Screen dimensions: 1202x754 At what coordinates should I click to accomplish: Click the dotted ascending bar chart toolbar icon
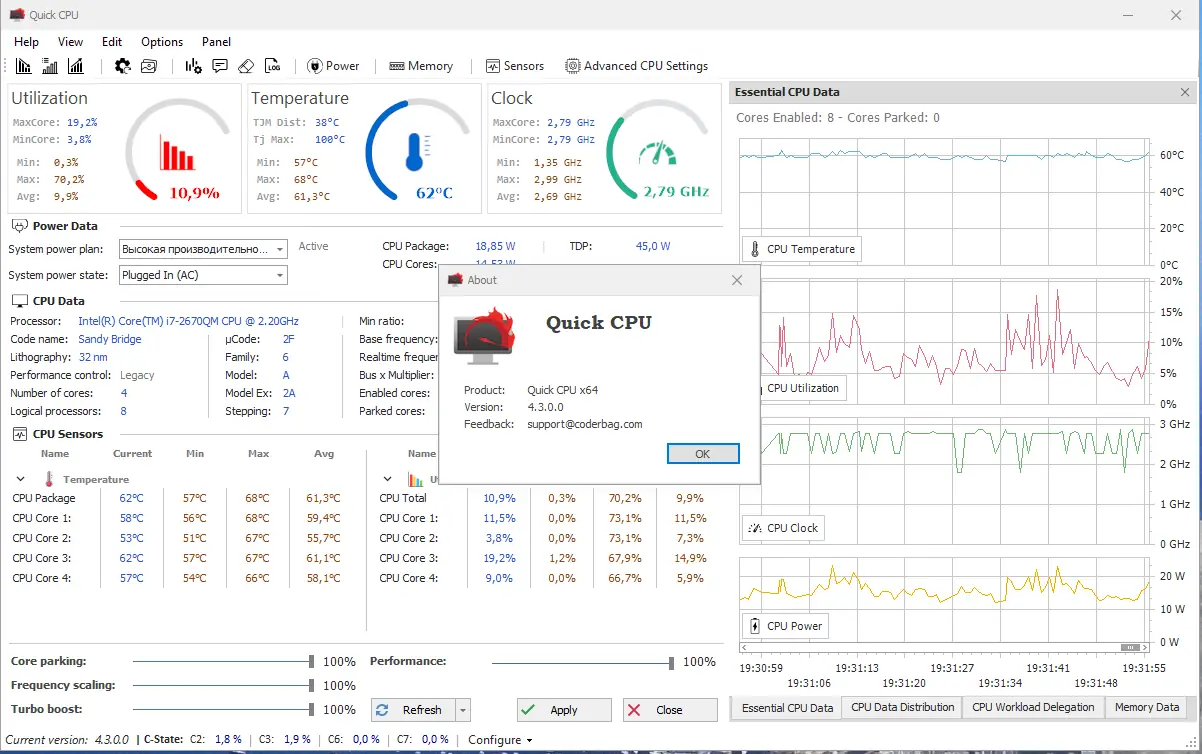50,66
